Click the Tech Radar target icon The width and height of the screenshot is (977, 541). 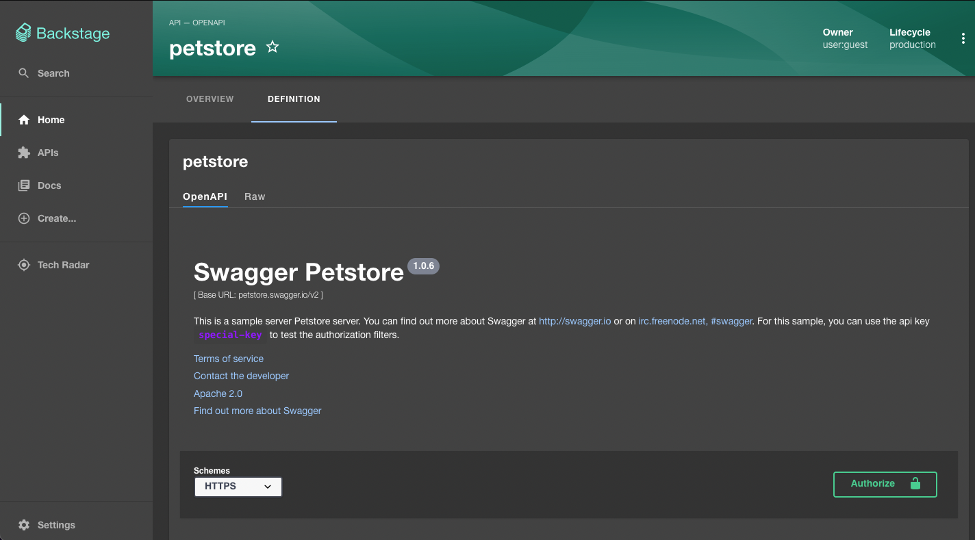pos(24,265)
